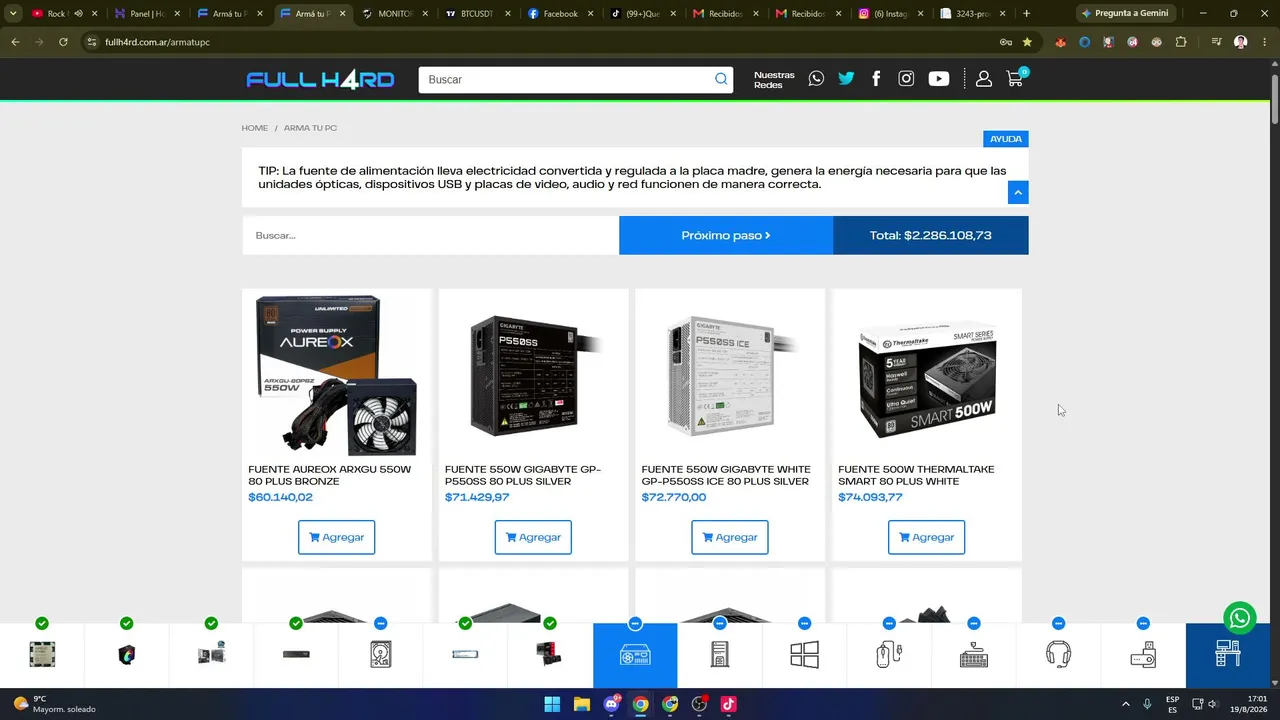Reload the current page
The width and height of the screenshot is (1280, 720).
tap(63, 42)
